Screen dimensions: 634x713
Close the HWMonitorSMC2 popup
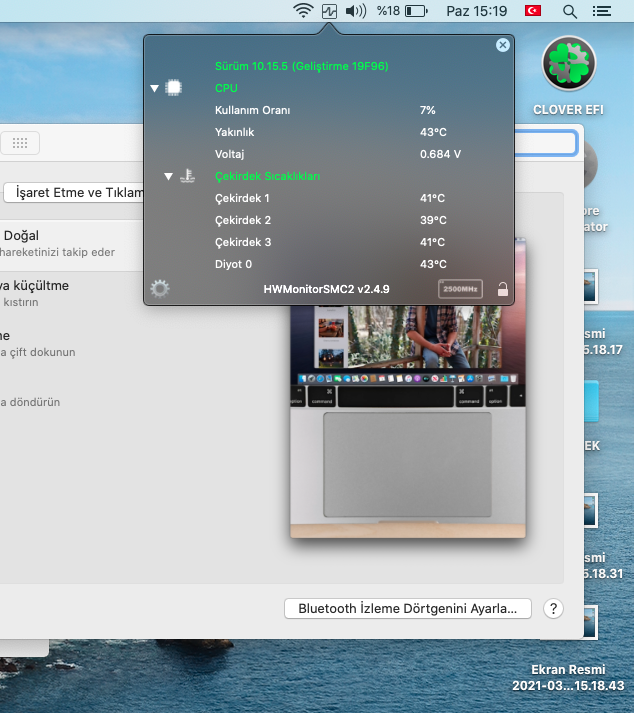[502, 45]
